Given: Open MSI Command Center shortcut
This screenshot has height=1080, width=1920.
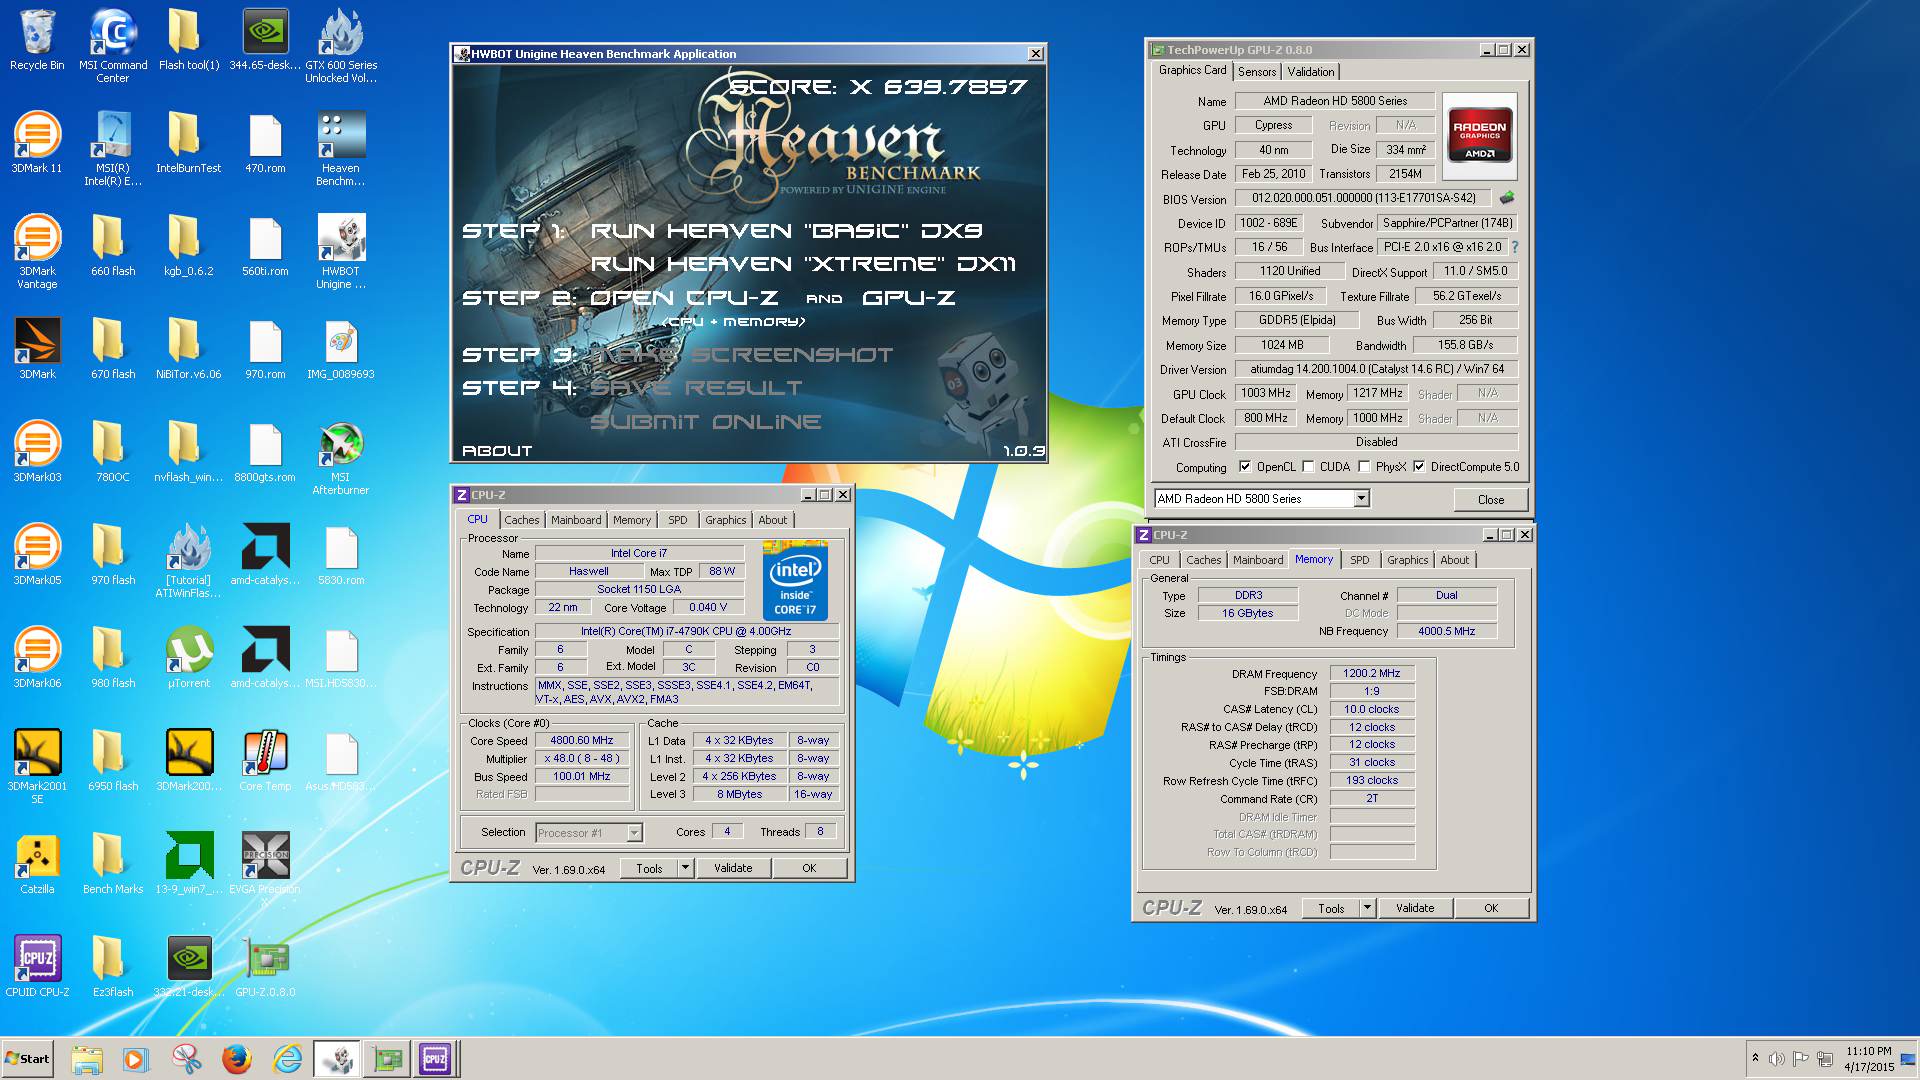Looking at the screenshot, I should point(113,45).
